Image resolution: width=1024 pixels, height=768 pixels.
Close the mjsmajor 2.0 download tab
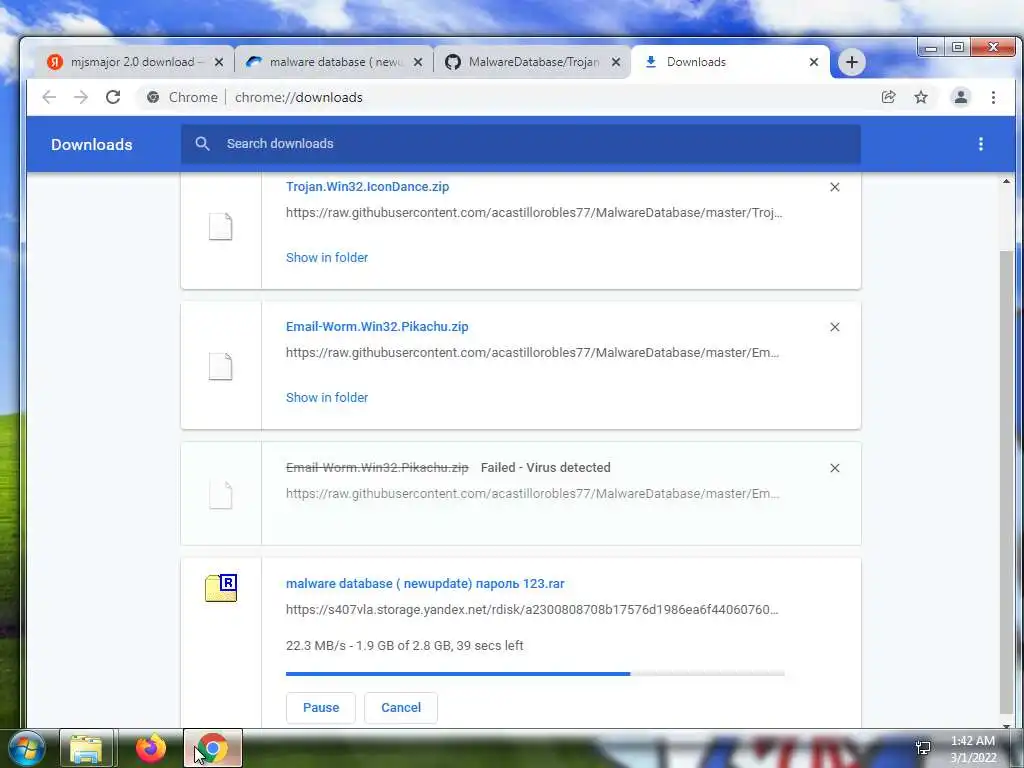click(x=219, y=62)
